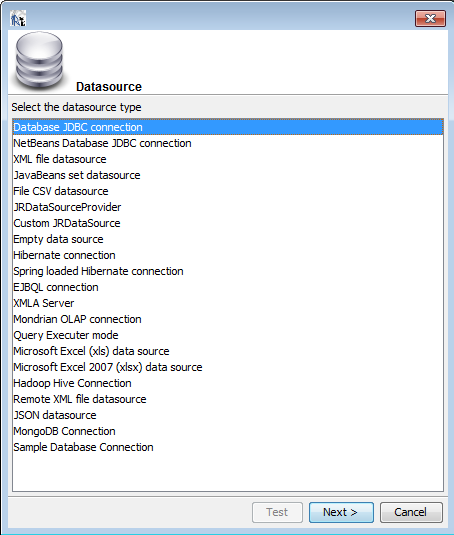Viewport: 454px width, 535px height.
Task: Click the Next > button
Action: click(341, 512)
